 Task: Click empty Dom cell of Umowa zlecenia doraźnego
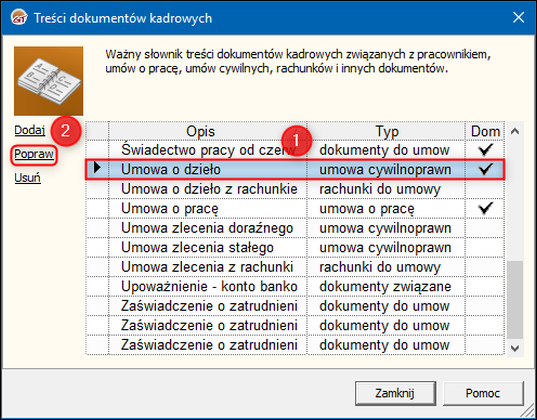coord(485,228)
